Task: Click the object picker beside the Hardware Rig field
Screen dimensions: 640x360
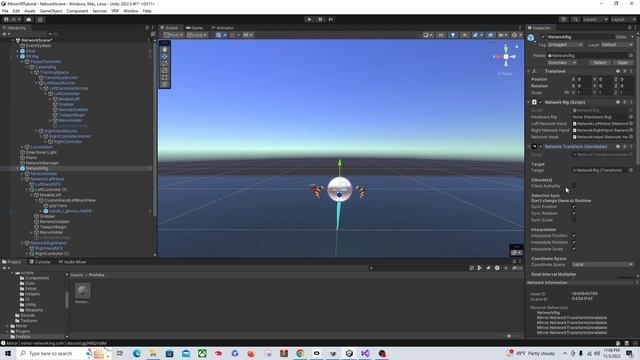Action: [631, 117]
